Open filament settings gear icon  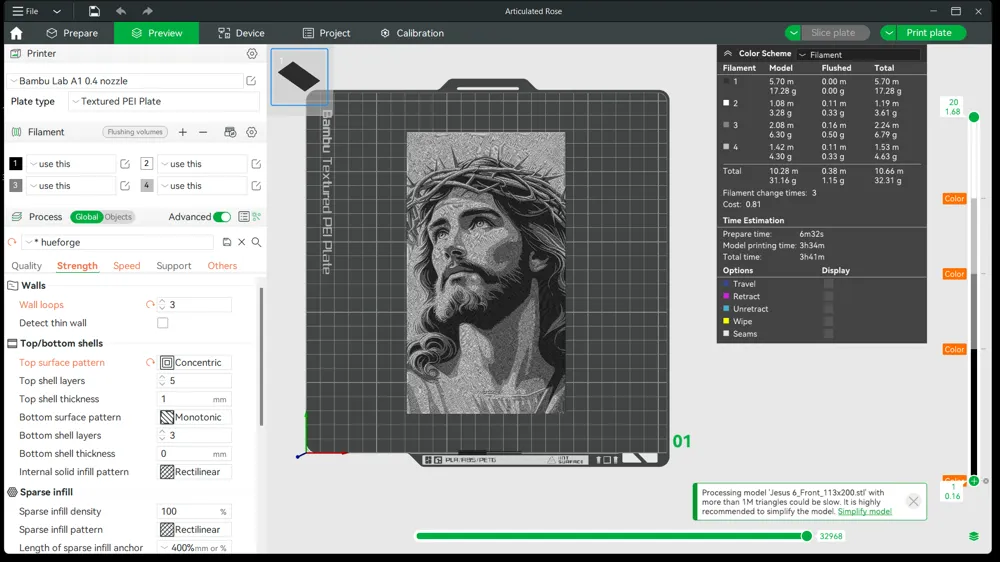[251, 132]
